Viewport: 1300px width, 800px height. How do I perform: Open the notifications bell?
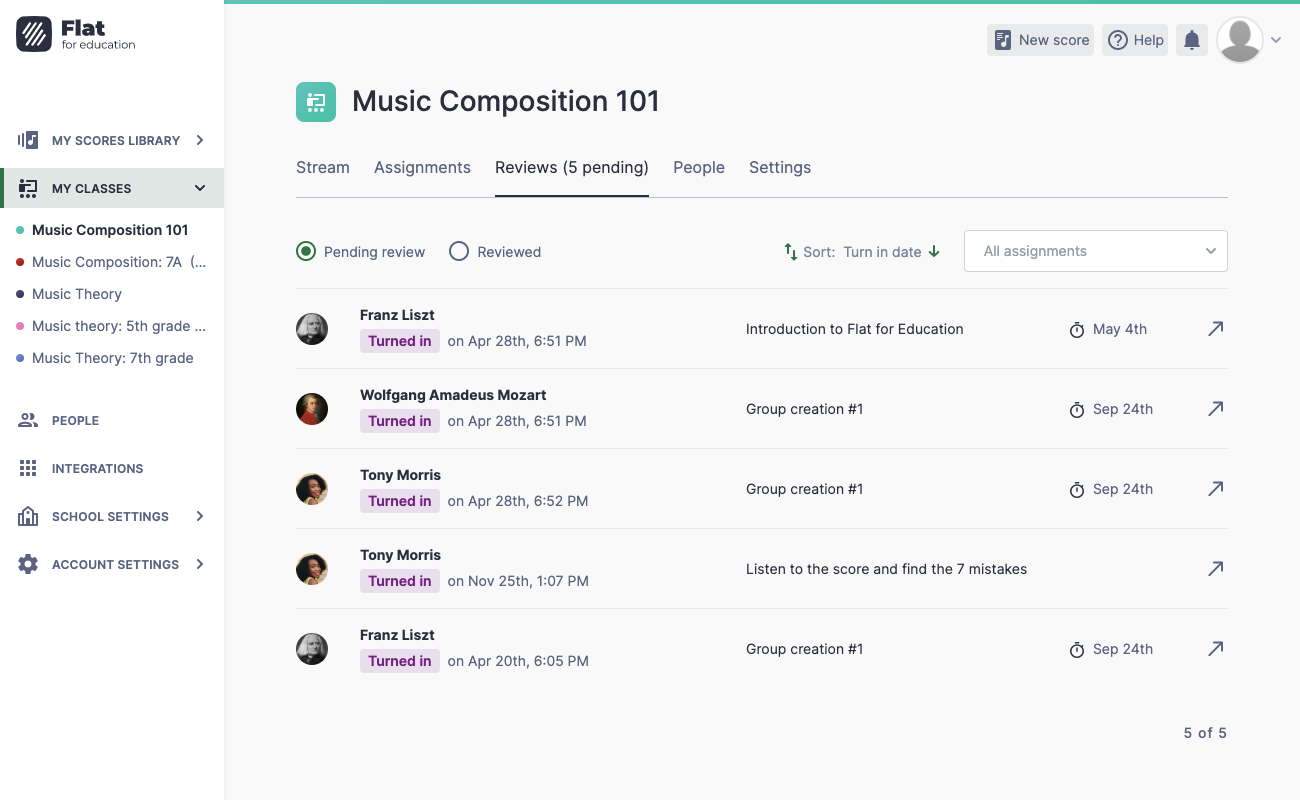1191,40
